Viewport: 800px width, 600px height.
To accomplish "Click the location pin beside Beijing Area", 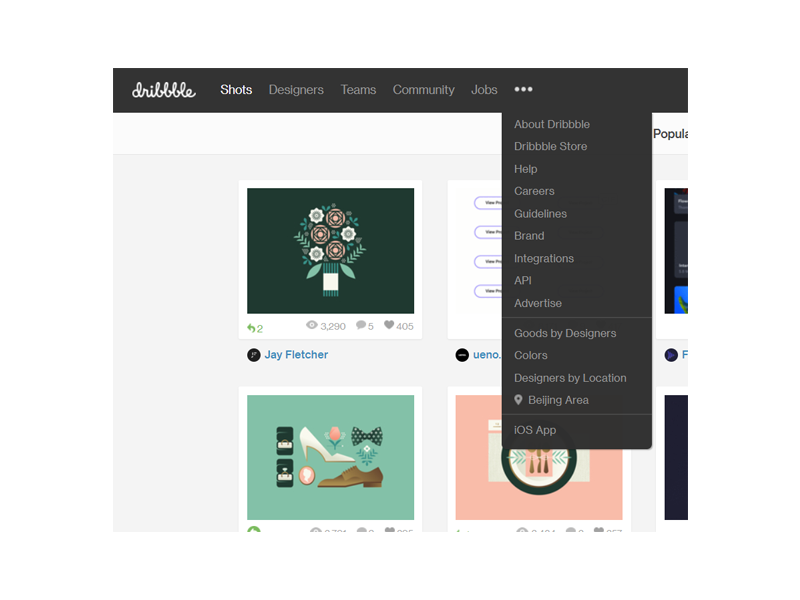I will click(x=518, y=400).
